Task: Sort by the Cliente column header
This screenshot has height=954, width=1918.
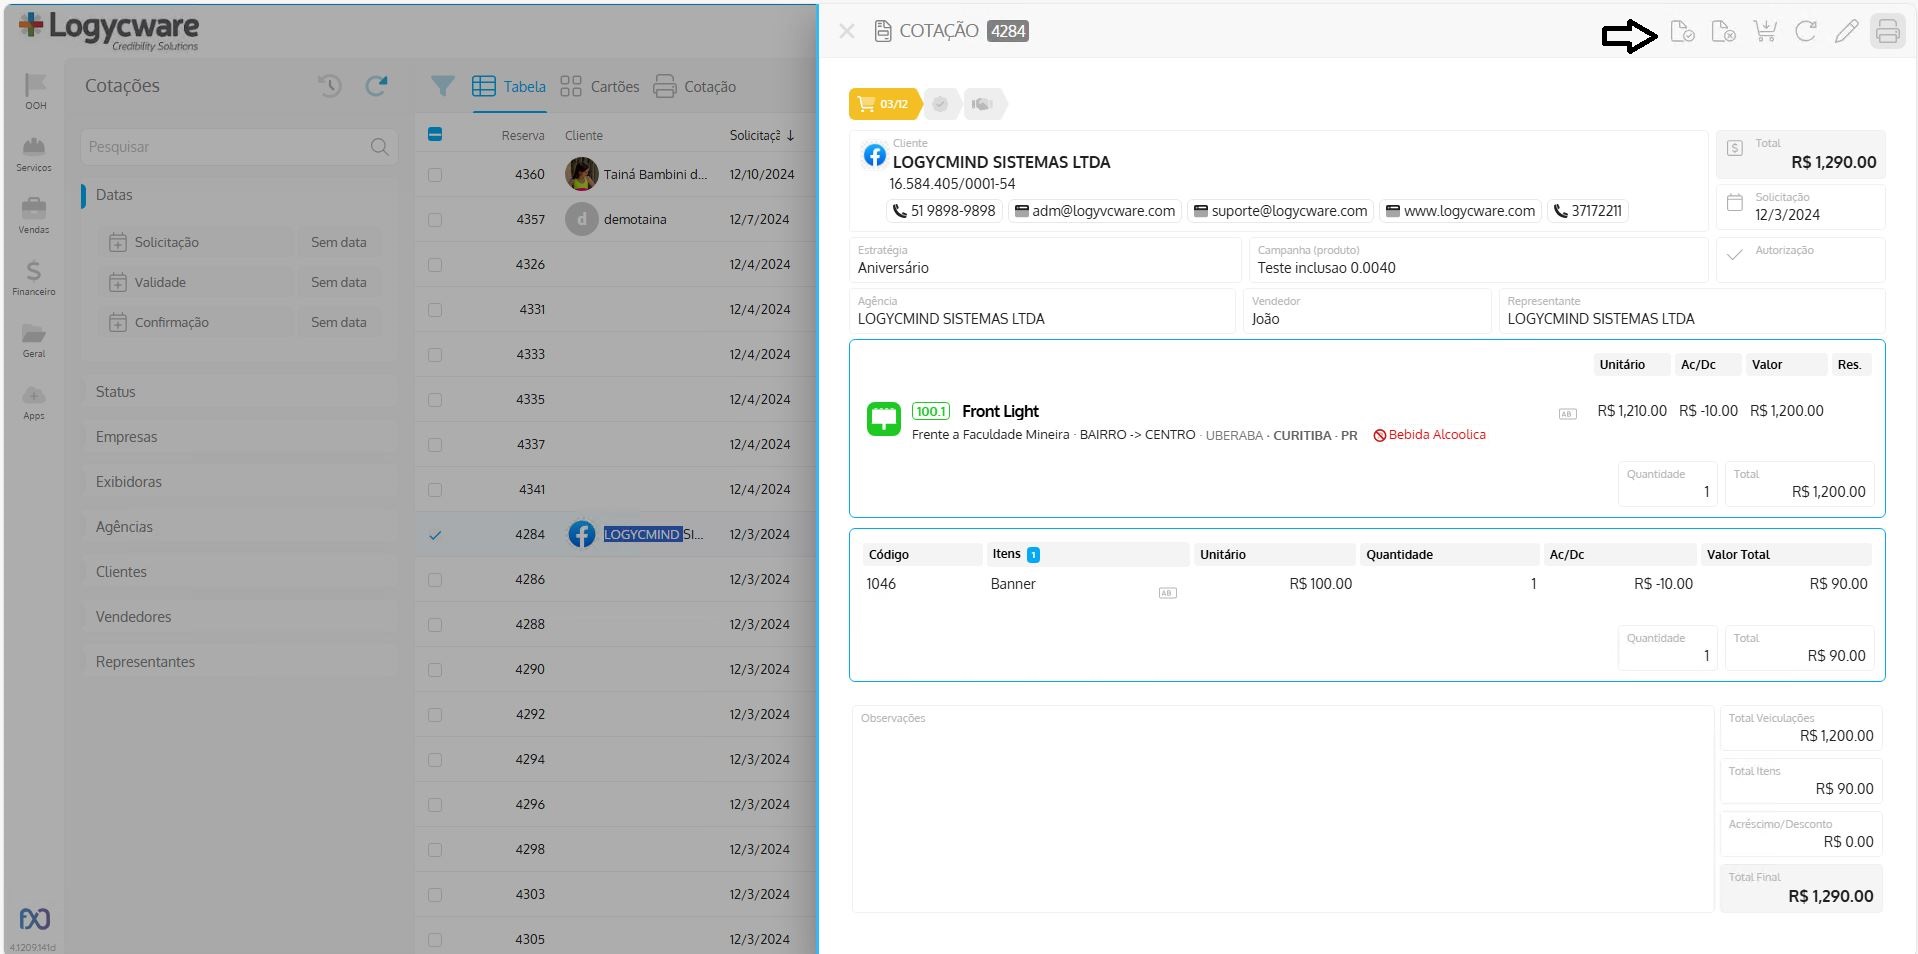Action: tap(584, 135)
